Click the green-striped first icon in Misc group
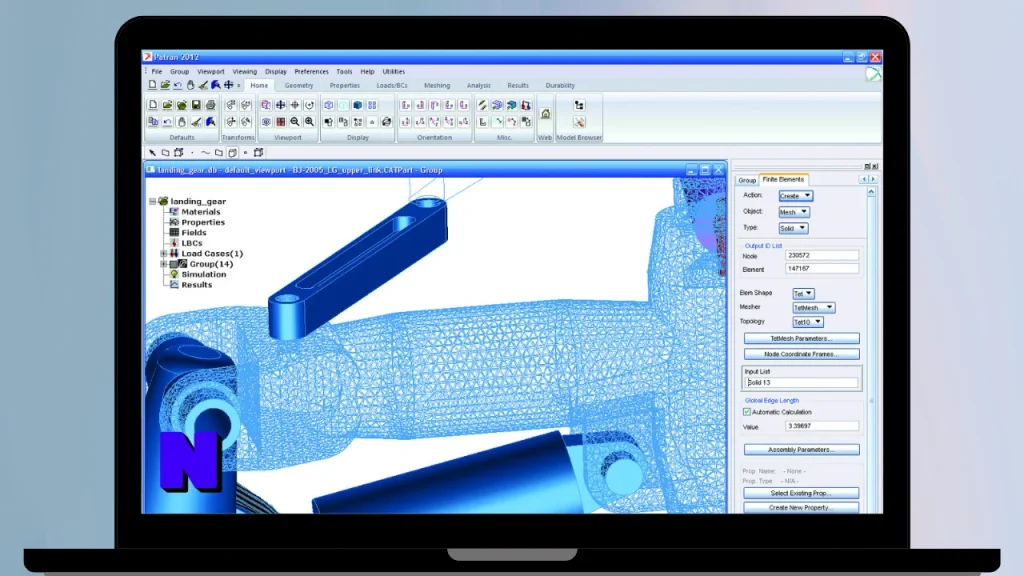 (x=483, y=105)
